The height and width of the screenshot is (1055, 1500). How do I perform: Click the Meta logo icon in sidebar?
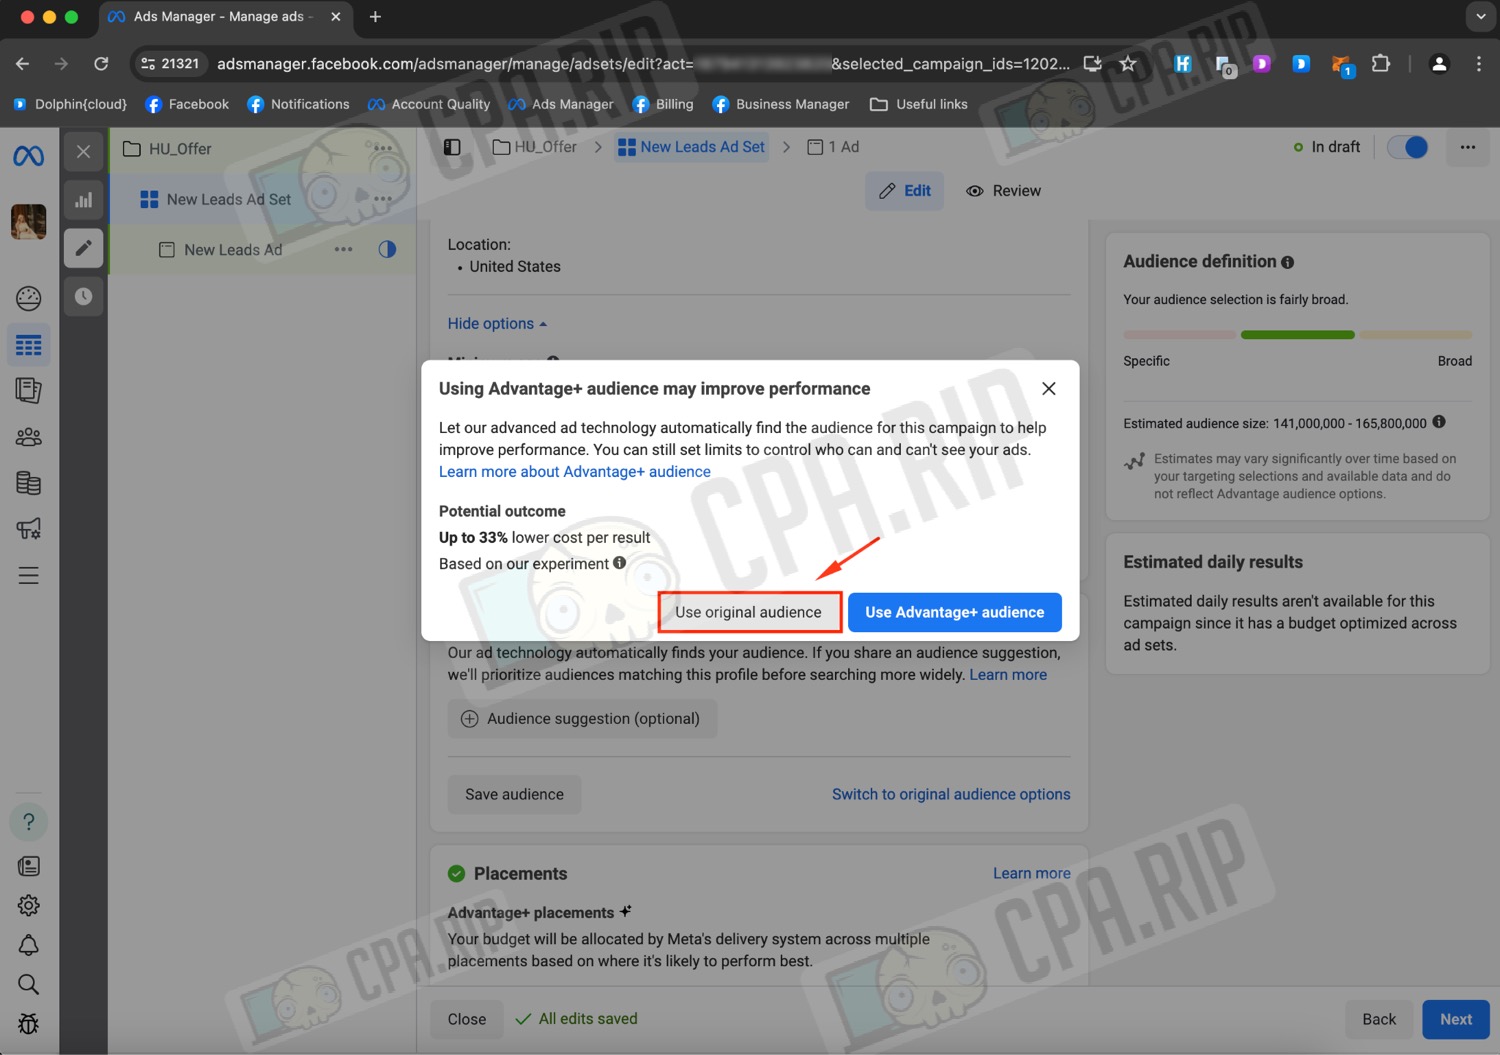point(28,156)
